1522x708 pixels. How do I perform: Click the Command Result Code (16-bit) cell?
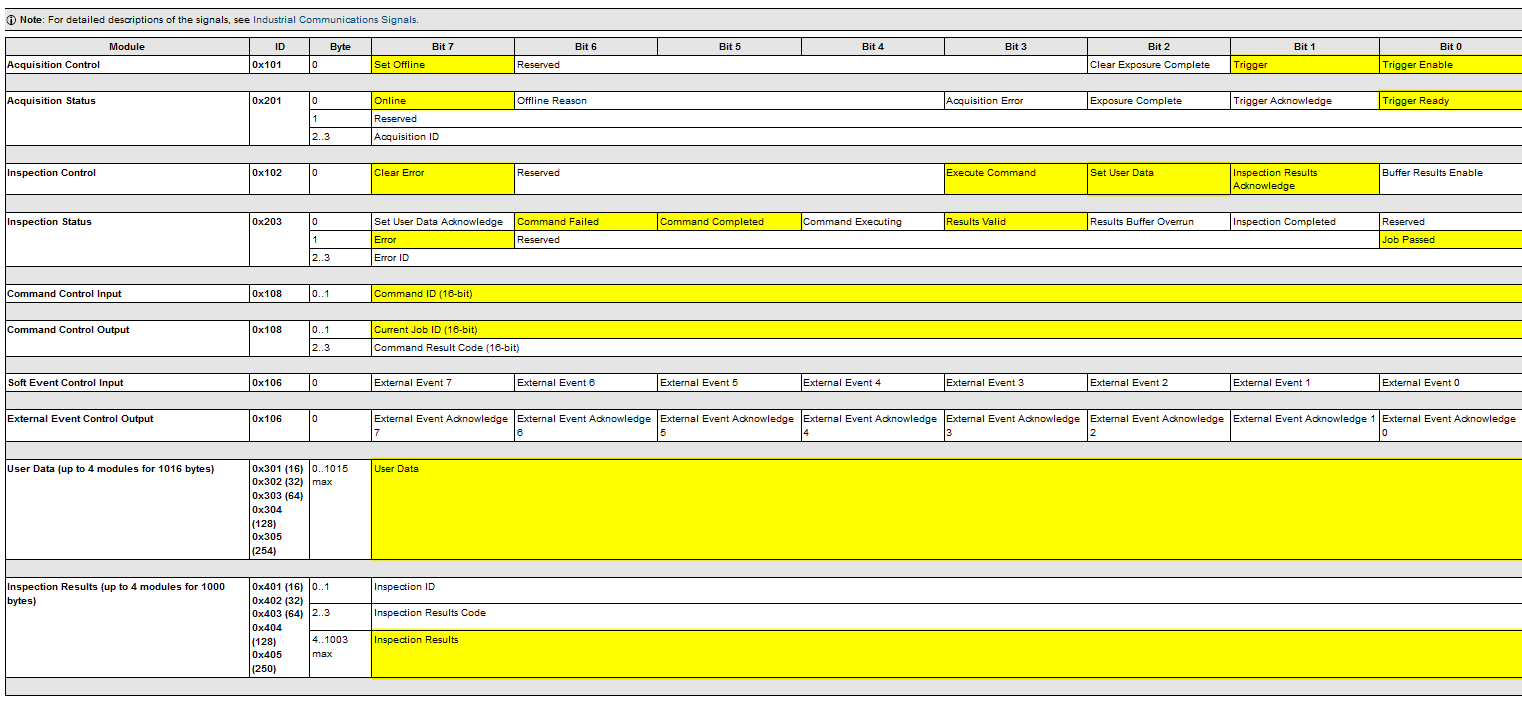947,348
